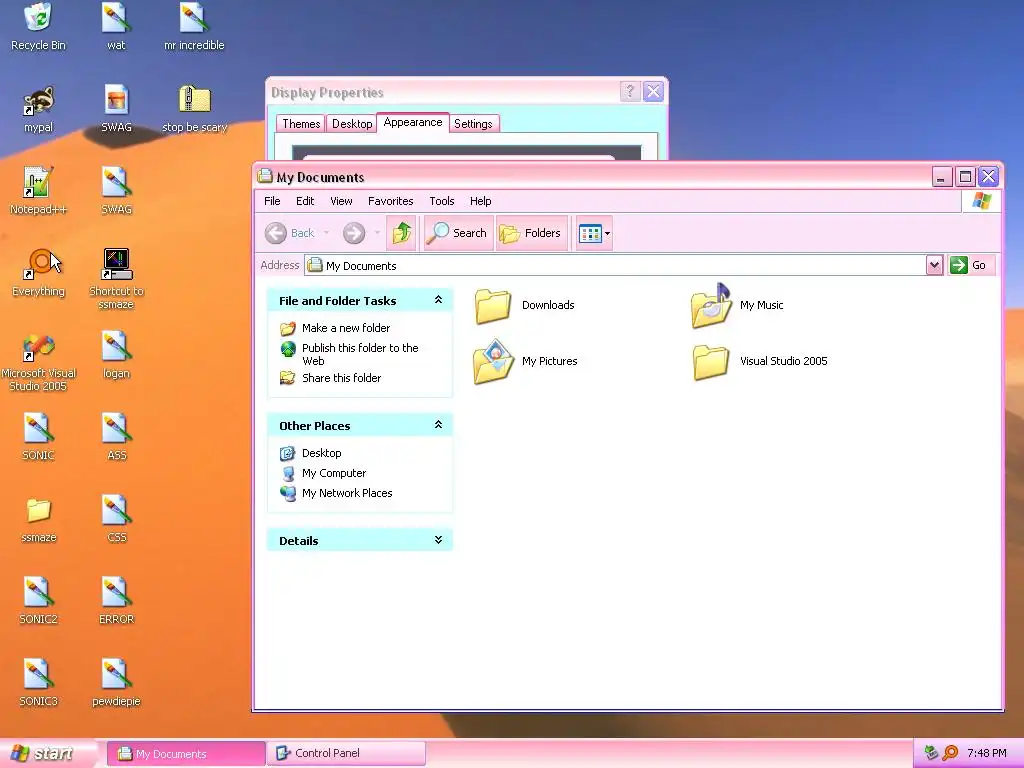The height and width of the screenshot is (768, 1024).
Task: Click the Forward navigation arrow
Action: 354,233
